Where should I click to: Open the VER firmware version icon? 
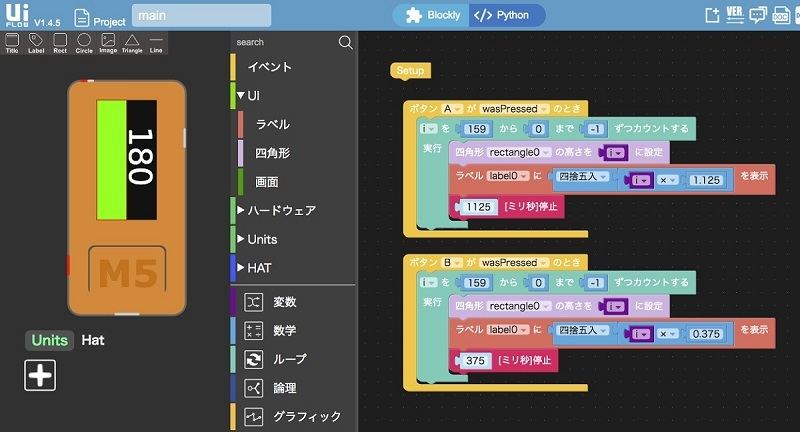(x=735, y=15)
